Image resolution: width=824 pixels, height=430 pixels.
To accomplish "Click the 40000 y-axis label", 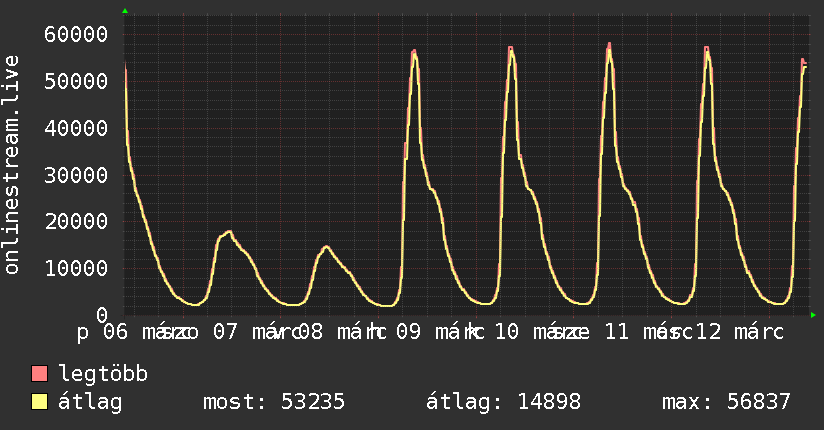I will [x=76, y=128].
